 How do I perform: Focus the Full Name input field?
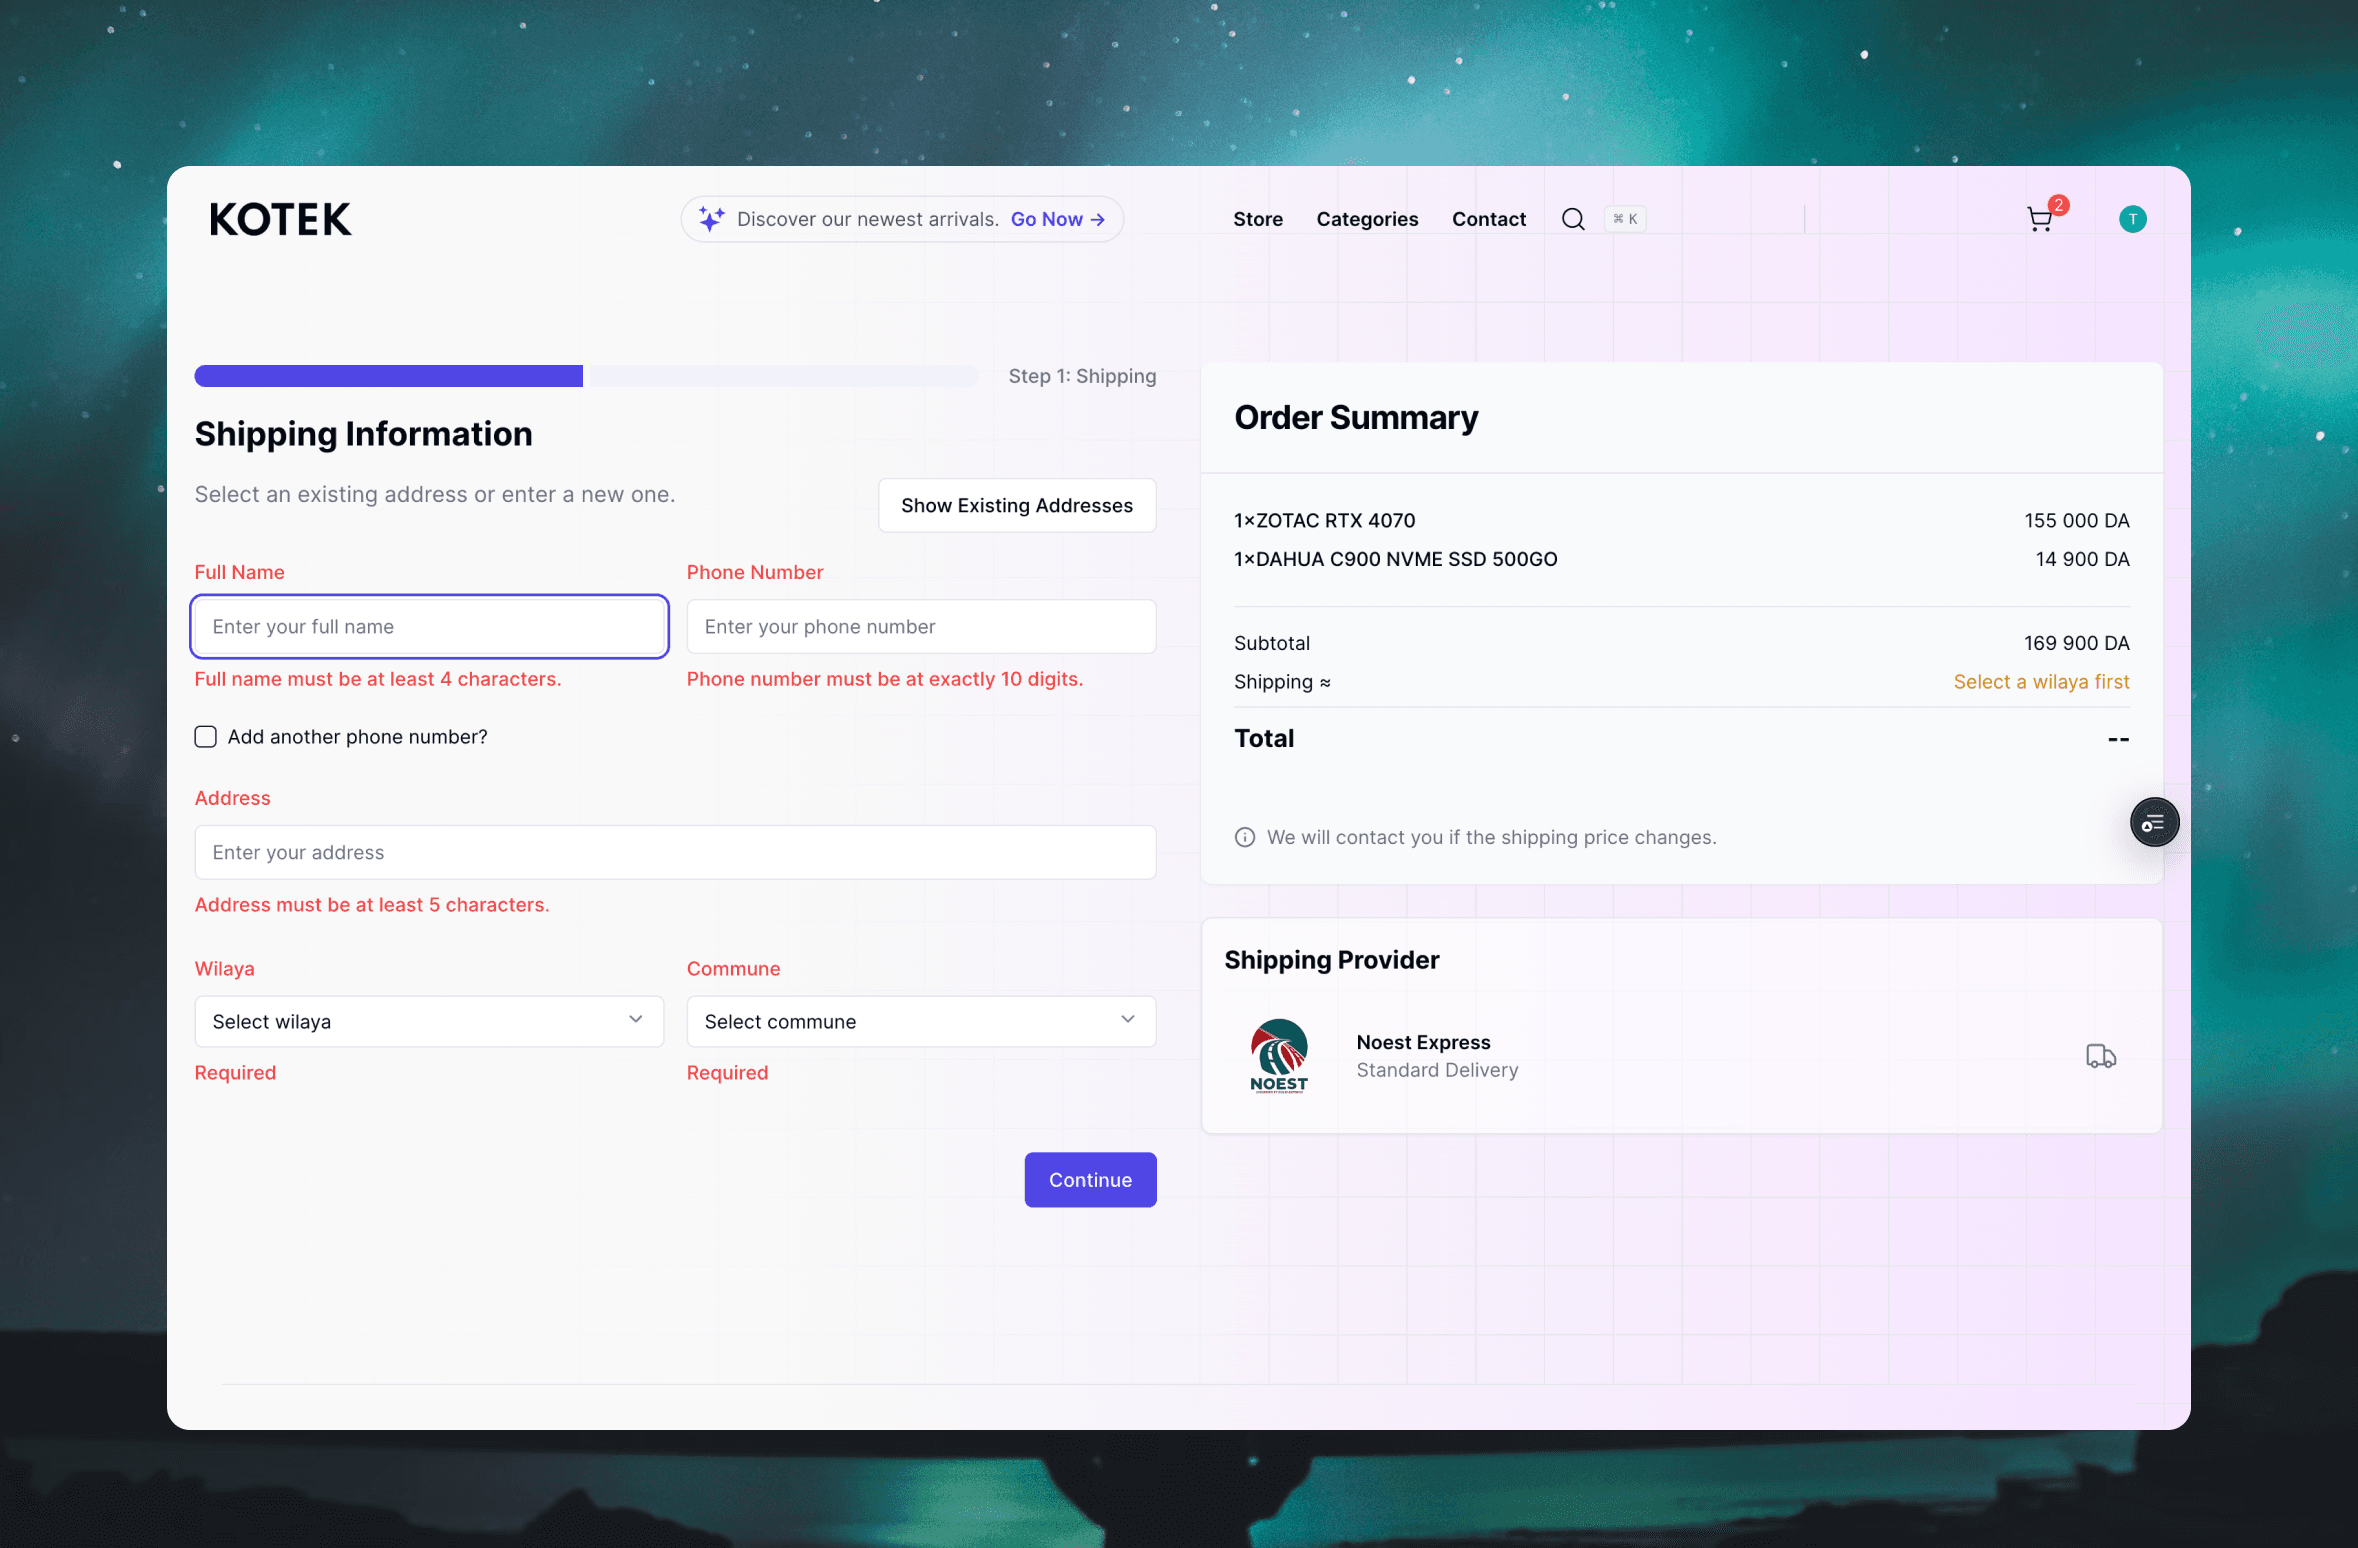pyautogui.click(x=429, y=627)
